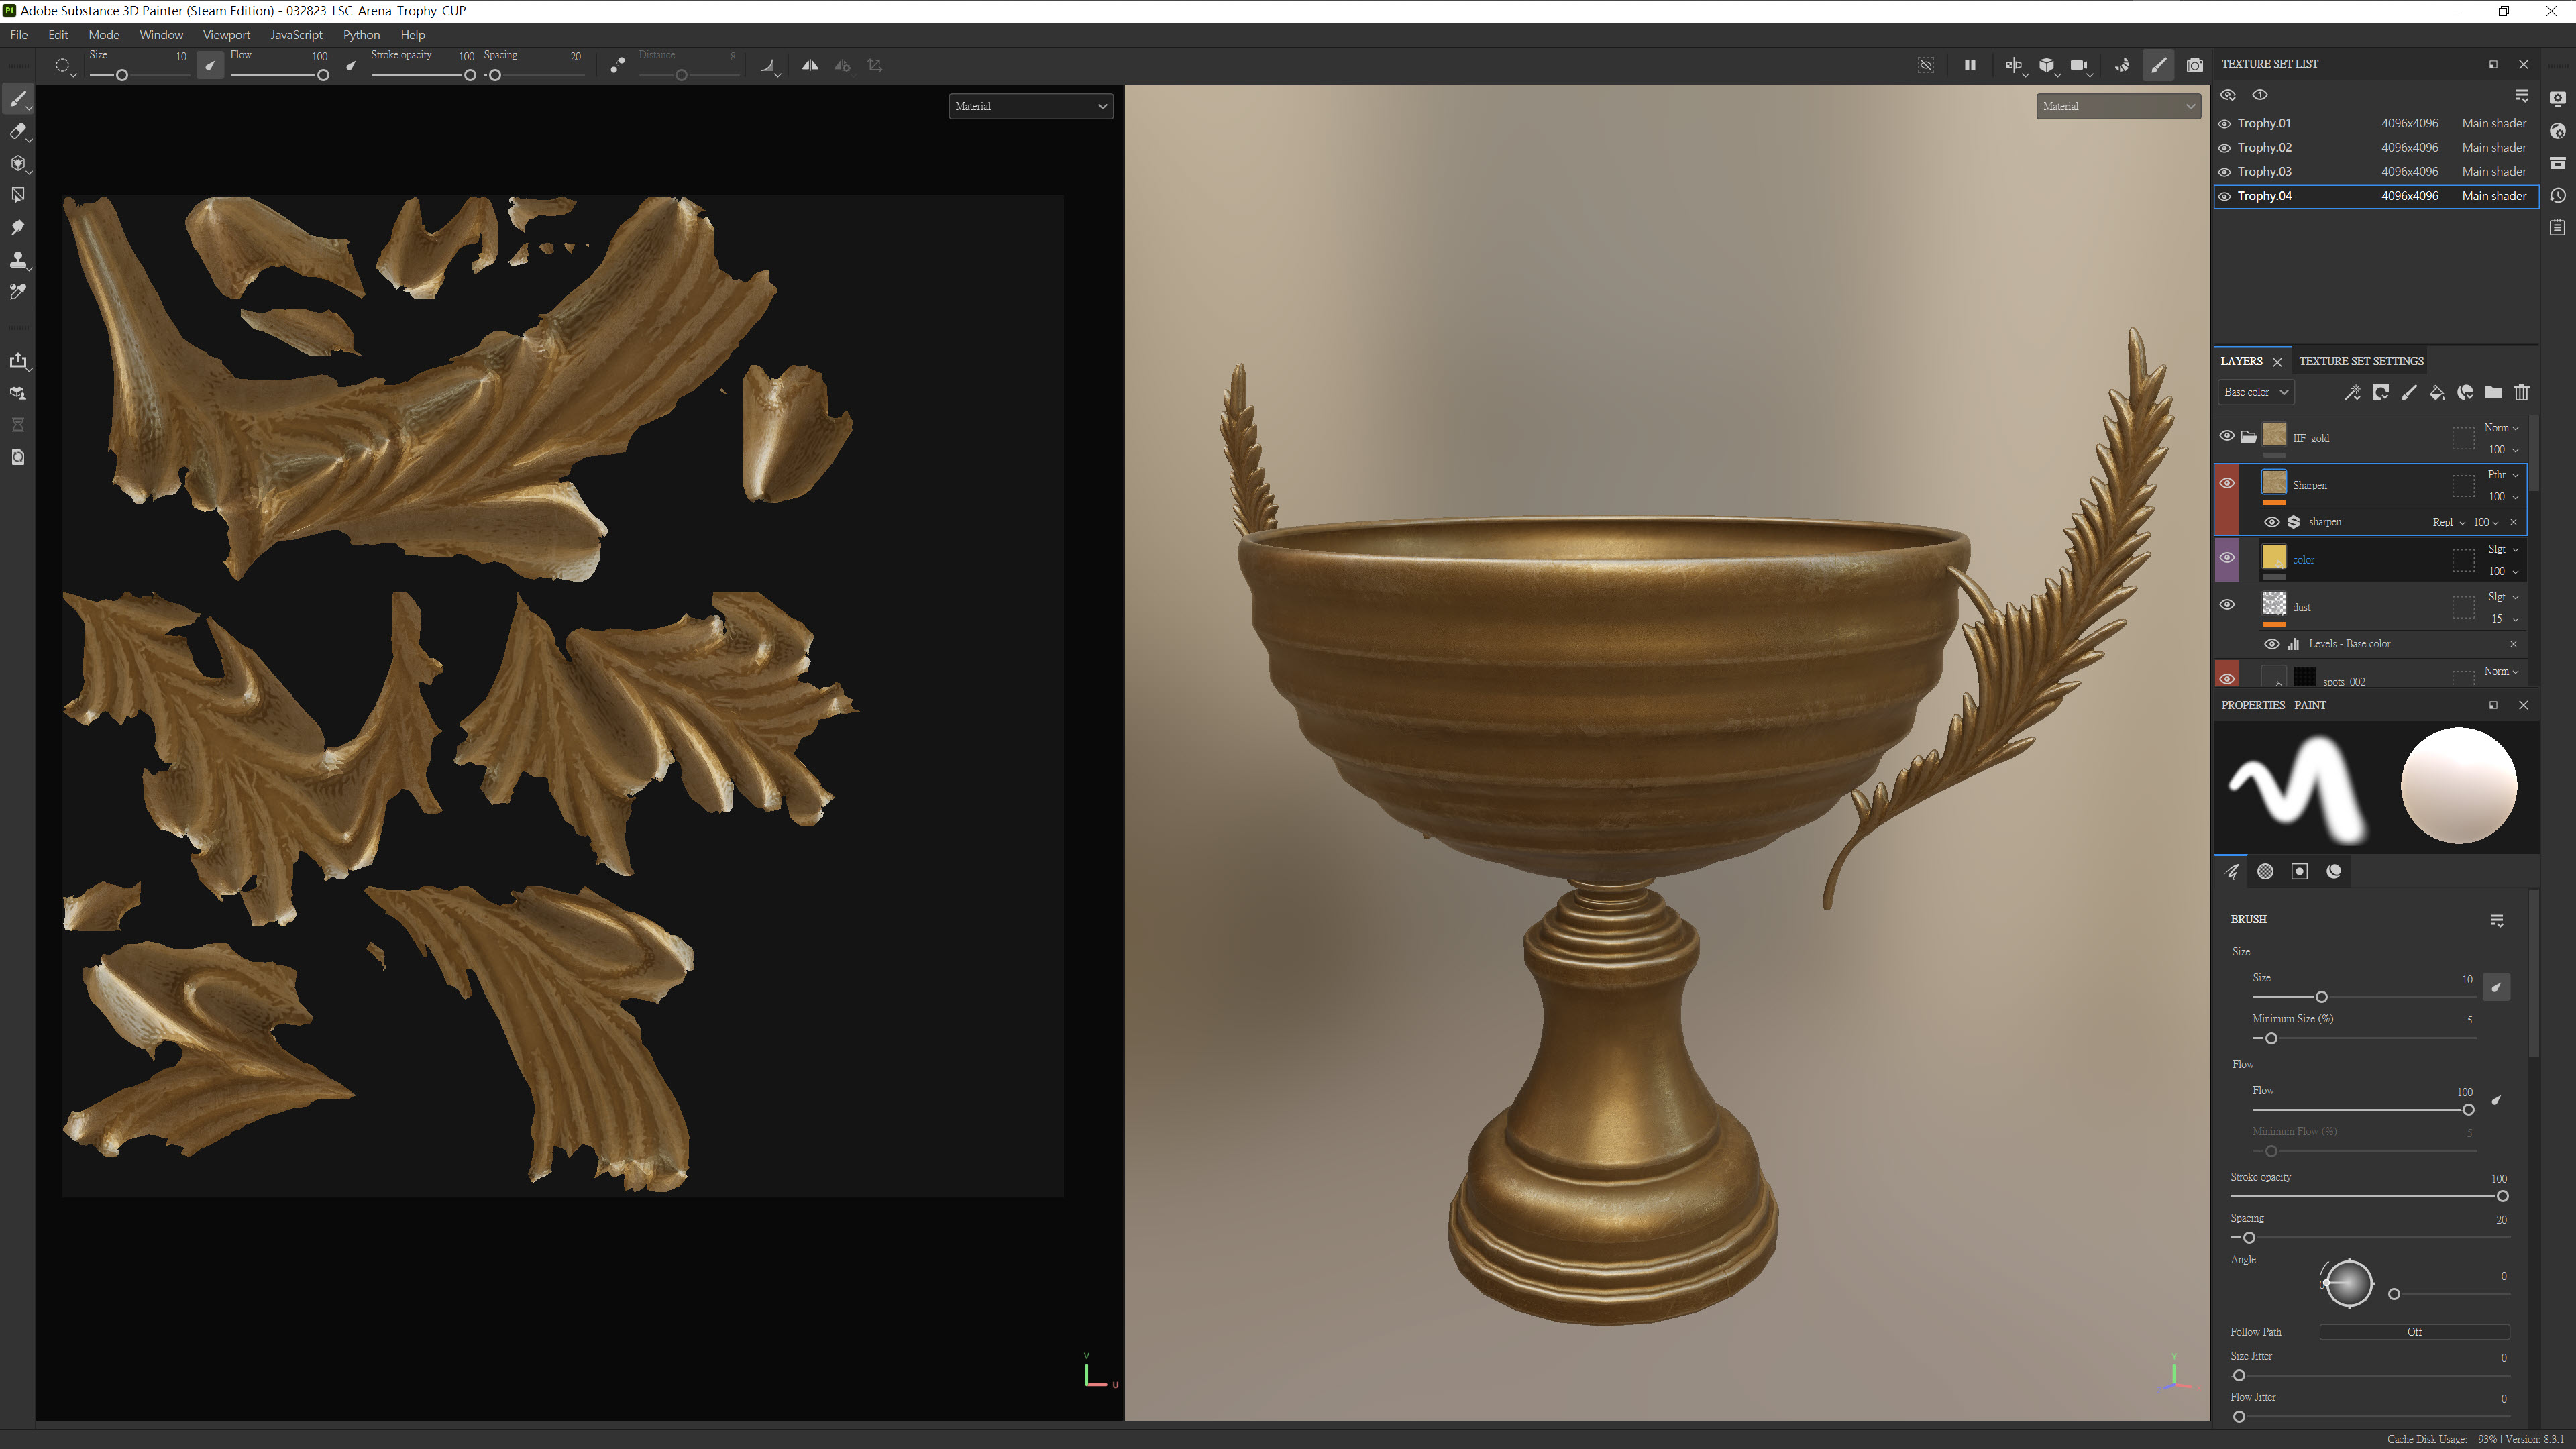Open the Base color channel dropdown

(x=2255, y=393)
